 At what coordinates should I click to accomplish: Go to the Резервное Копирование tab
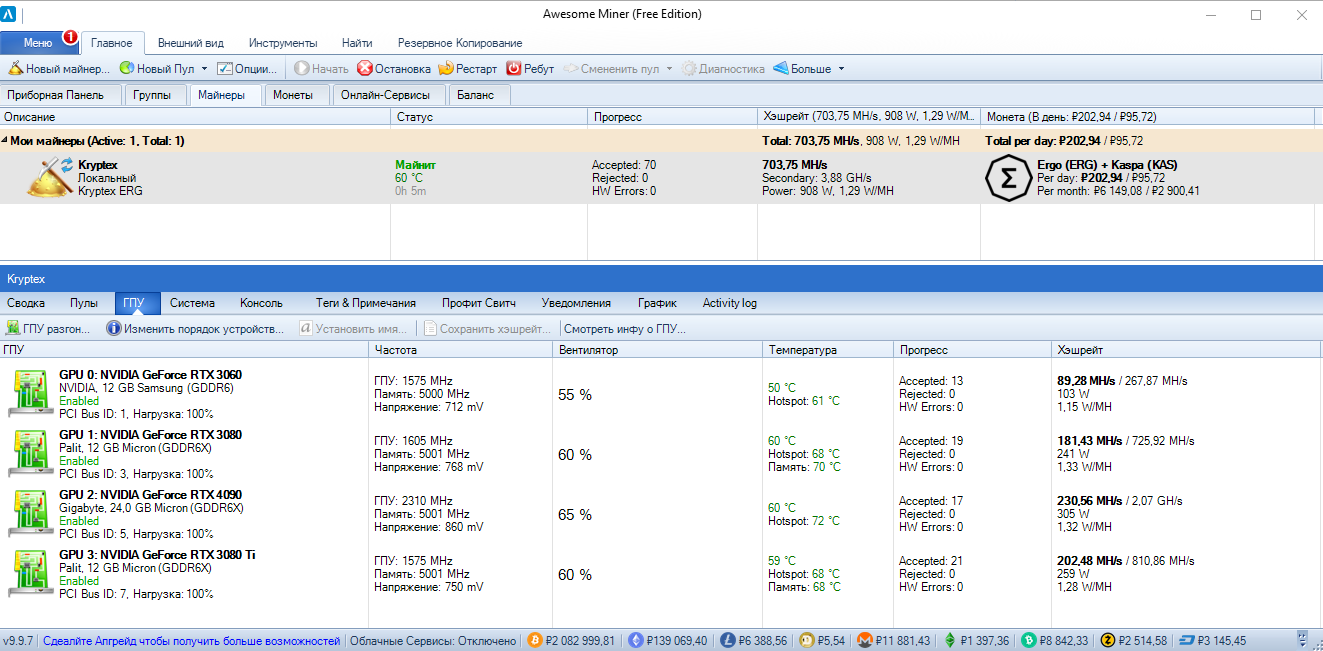pyautogui.click(x=460, y=43)
